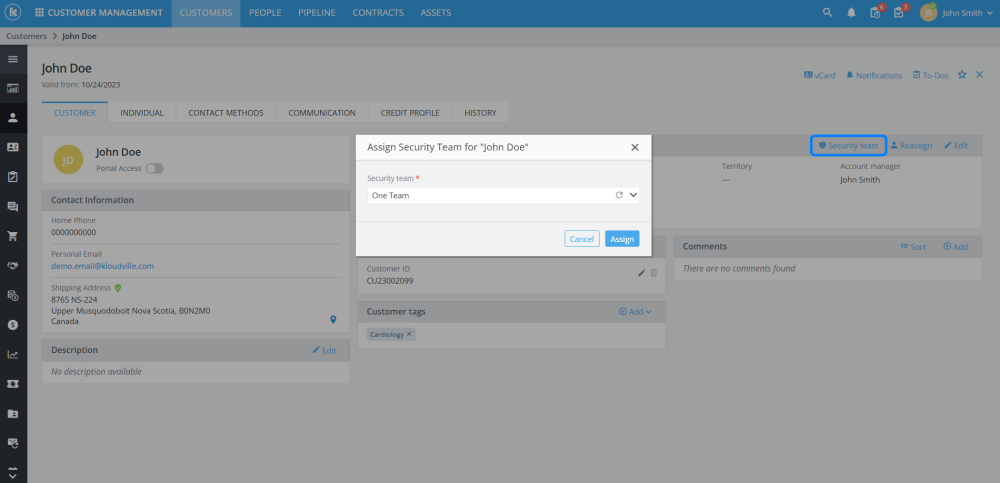Click the shipping address map pin icon
This screenshot has width=1000, height=483.
[x=333, y=319]
